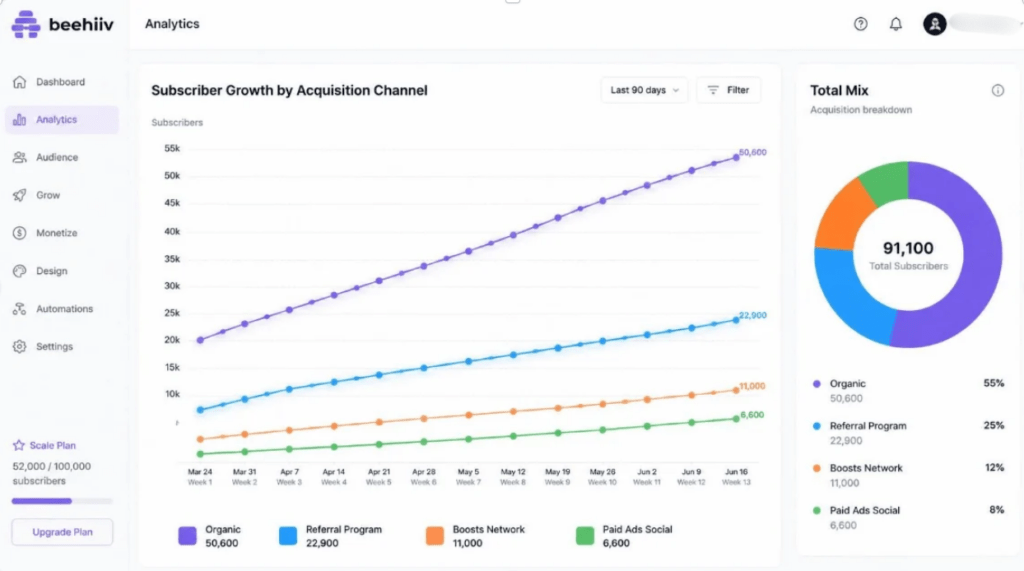Screen dimensions: 1024x571
Task: Open the Filter options
Action: pos(728,90)
